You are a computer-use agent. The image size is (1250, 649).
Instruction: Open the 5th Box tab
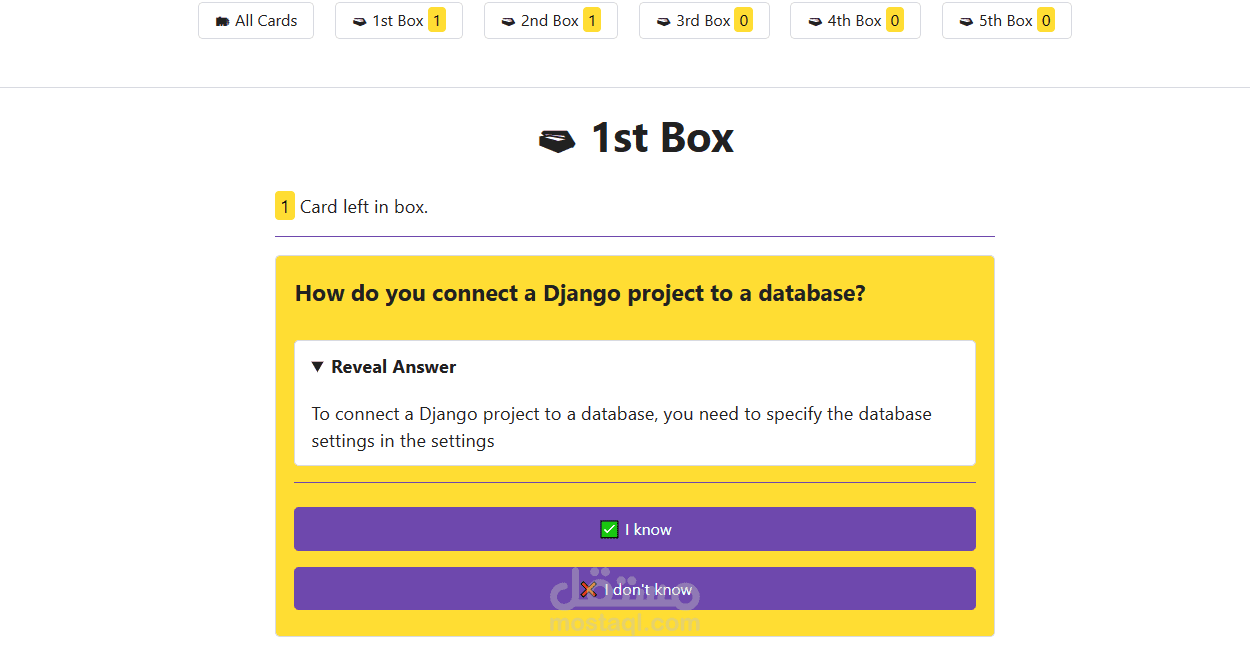pos(1005,21)
